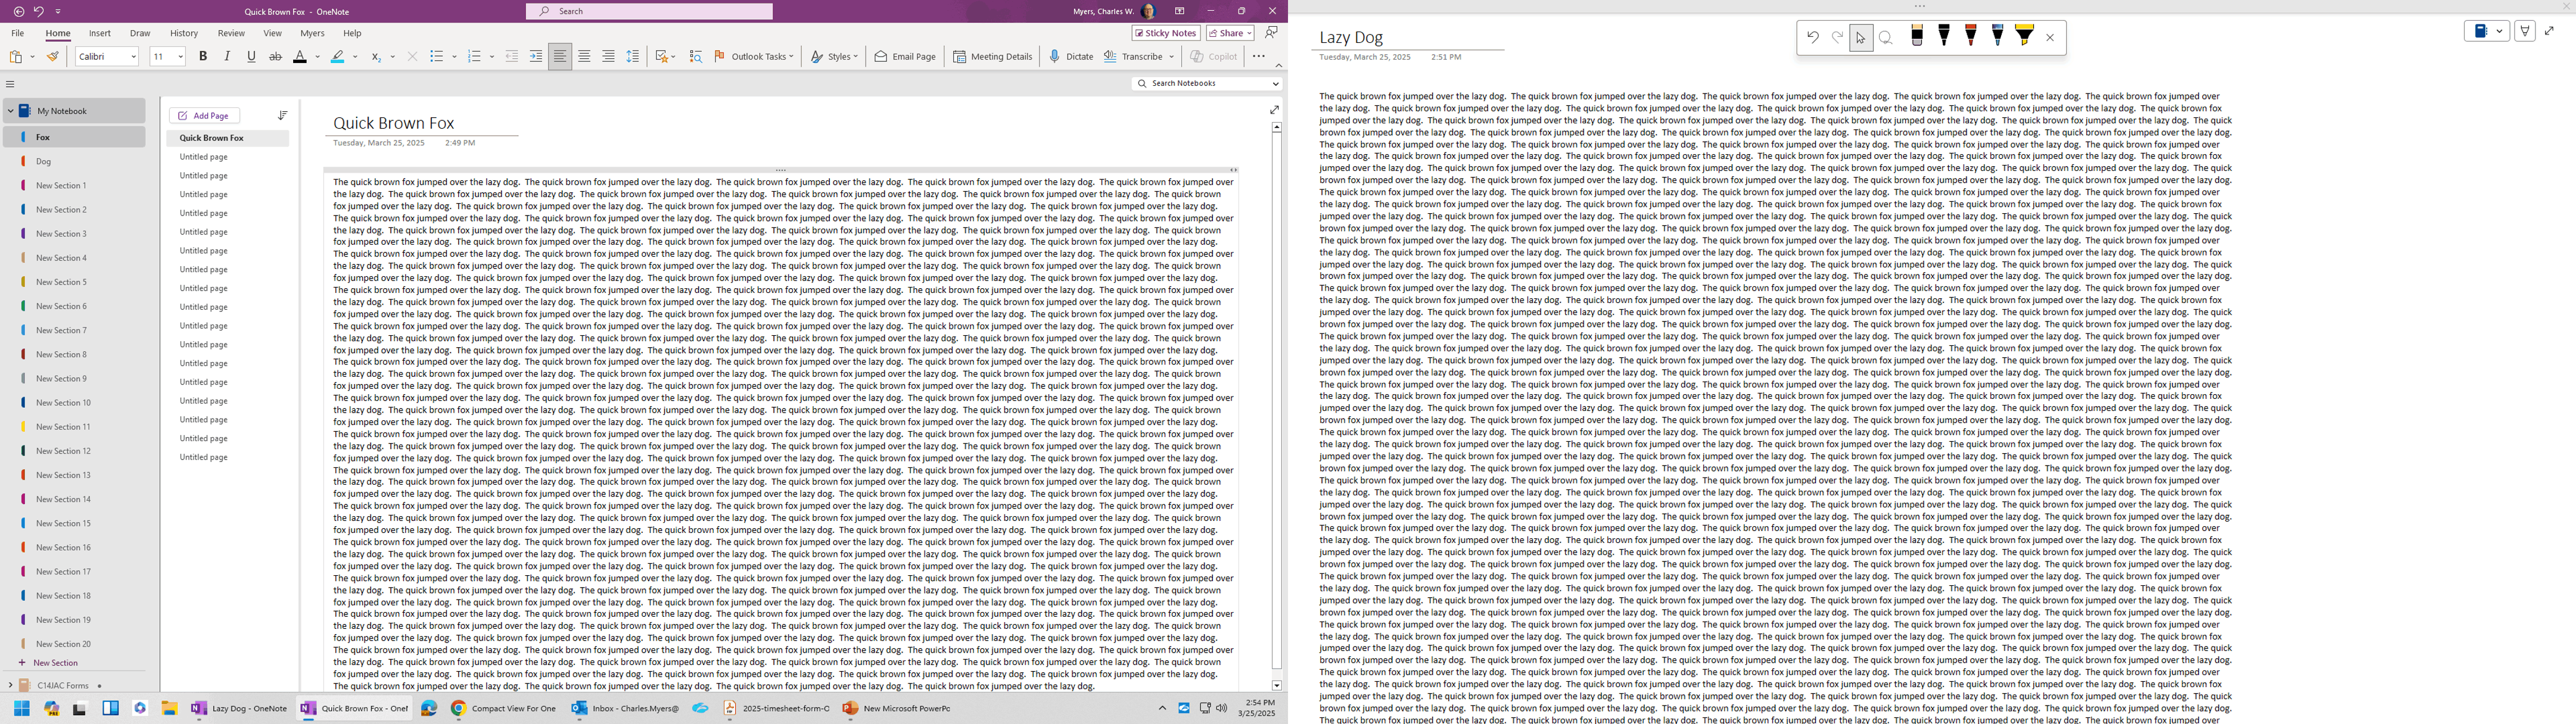Click the Format Painter icon

[x=53, y=57]
